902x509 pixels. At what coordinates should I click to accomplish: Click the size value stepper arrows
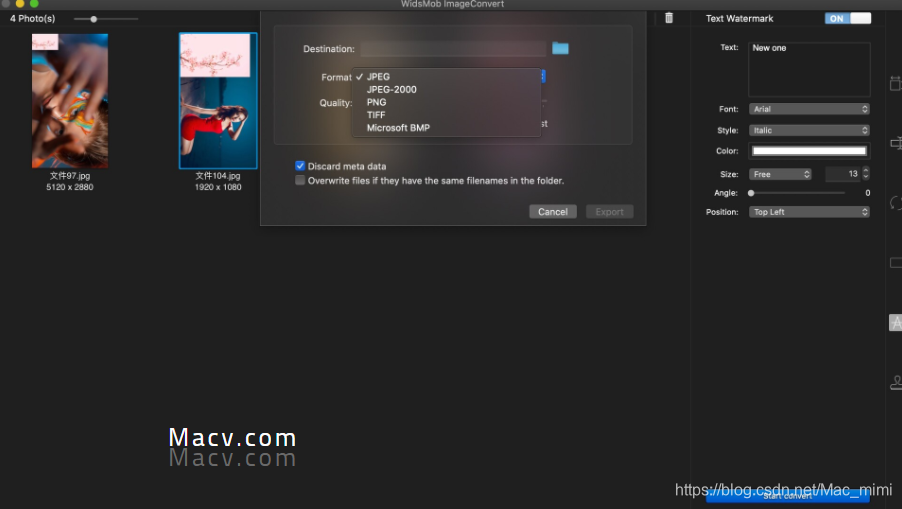tap(866, 174)
